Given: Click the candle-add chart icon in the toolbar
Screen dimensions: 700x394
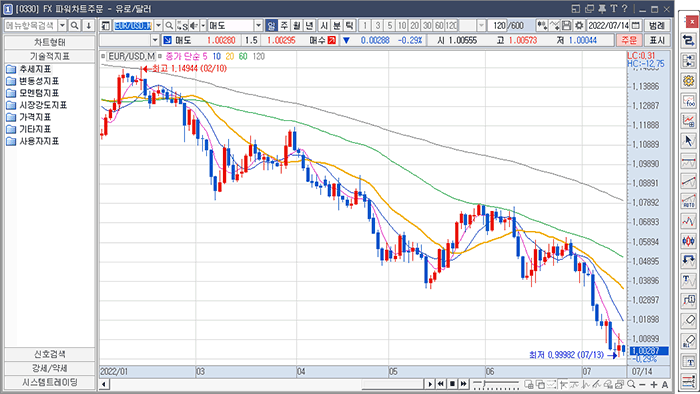Looking at the screenshot, I should coord(542,26).
